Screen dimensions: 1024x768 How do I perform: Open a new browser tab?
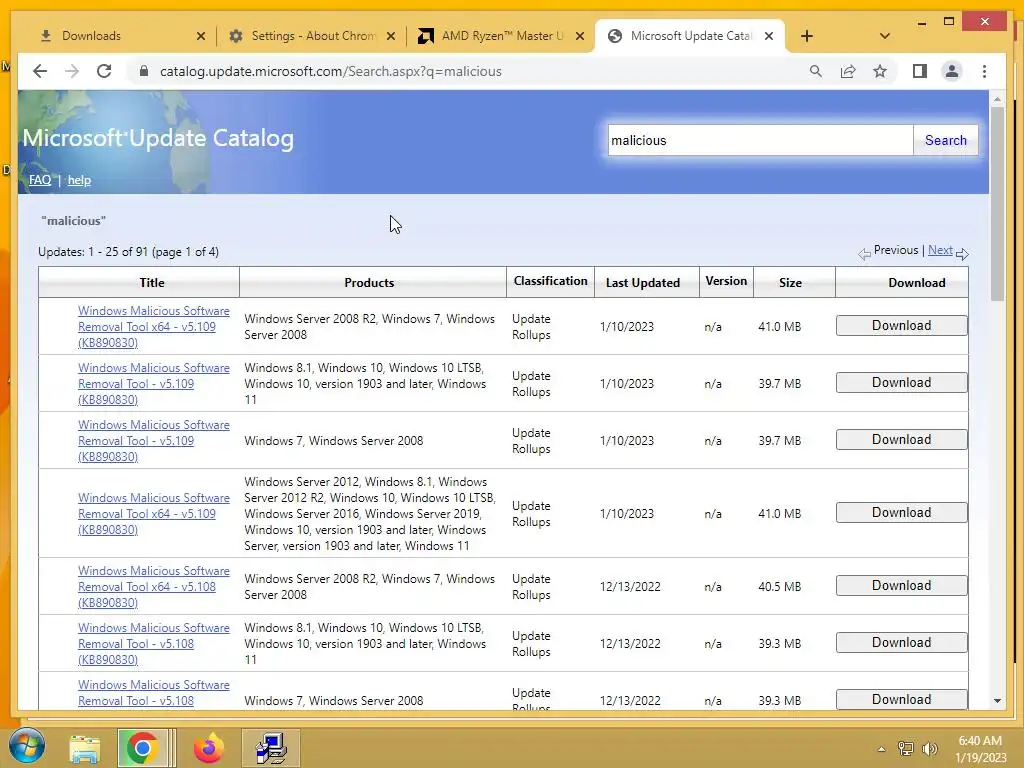[807, 36]
